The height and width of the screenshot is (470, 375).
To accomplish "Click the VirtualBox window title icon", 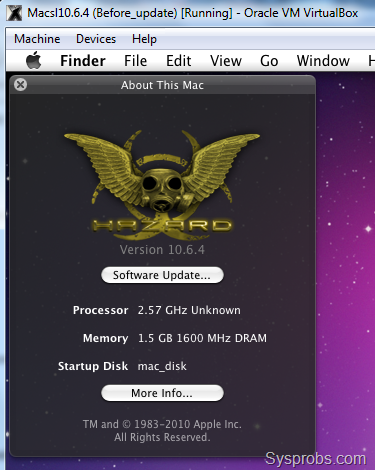I will point(14,13).
